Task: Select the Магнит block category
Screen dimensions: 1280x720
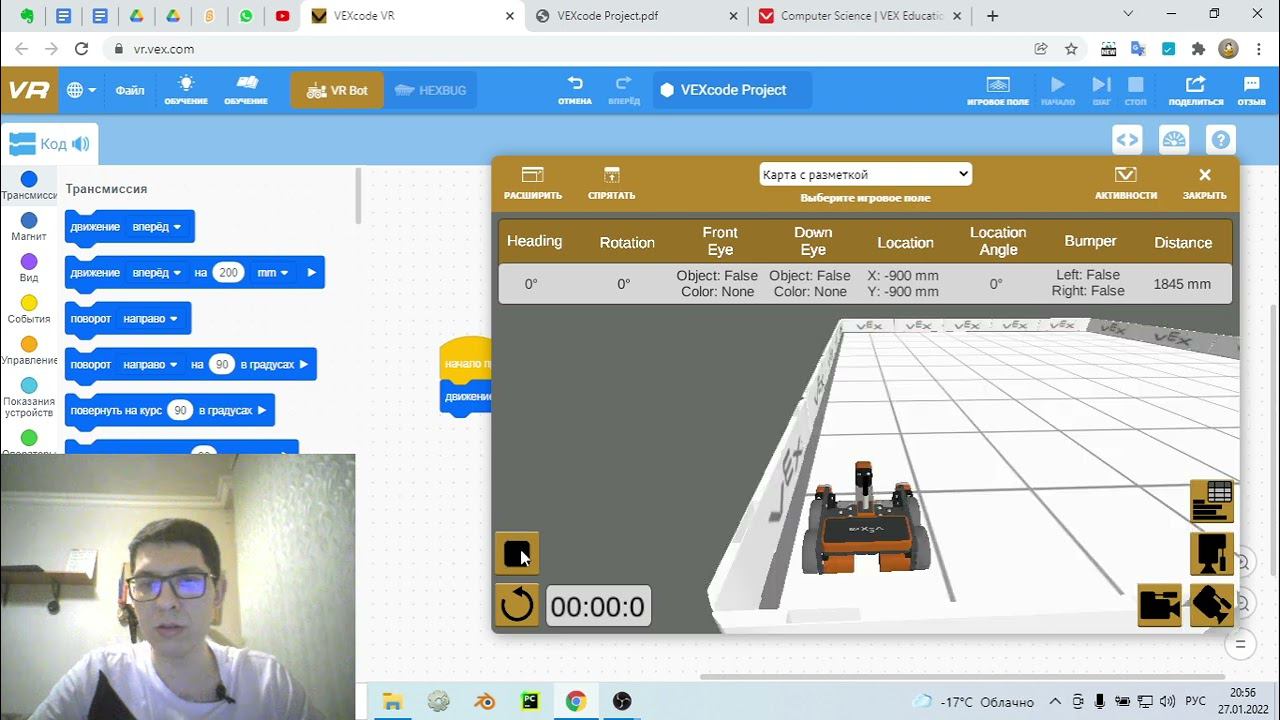Action: [29, 227]
